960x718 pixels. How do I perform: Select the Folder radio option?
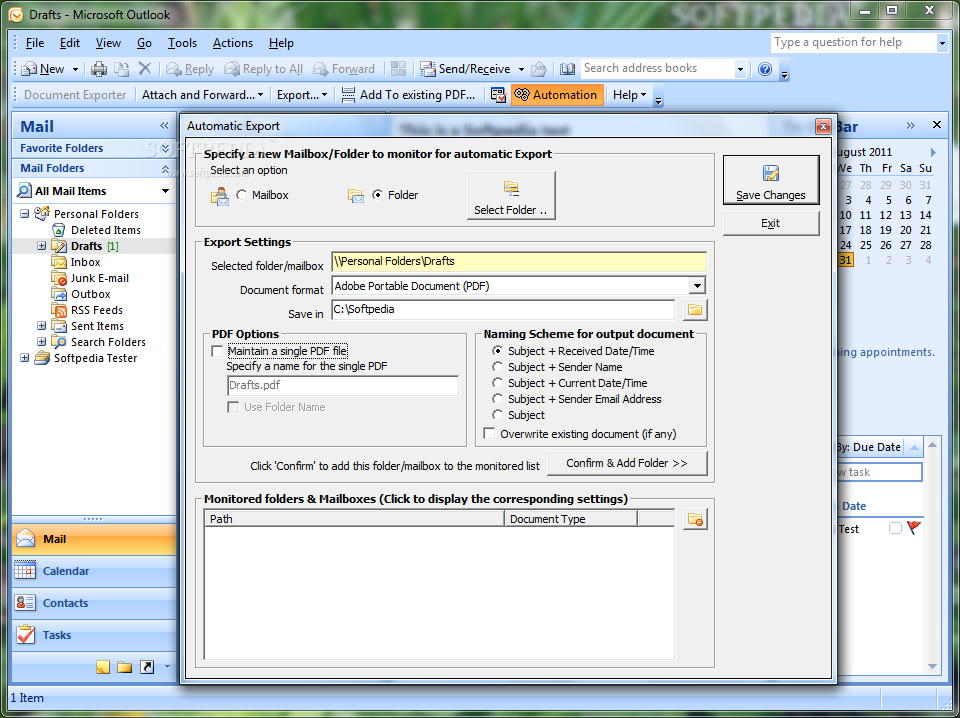click(x=378, y=195)
